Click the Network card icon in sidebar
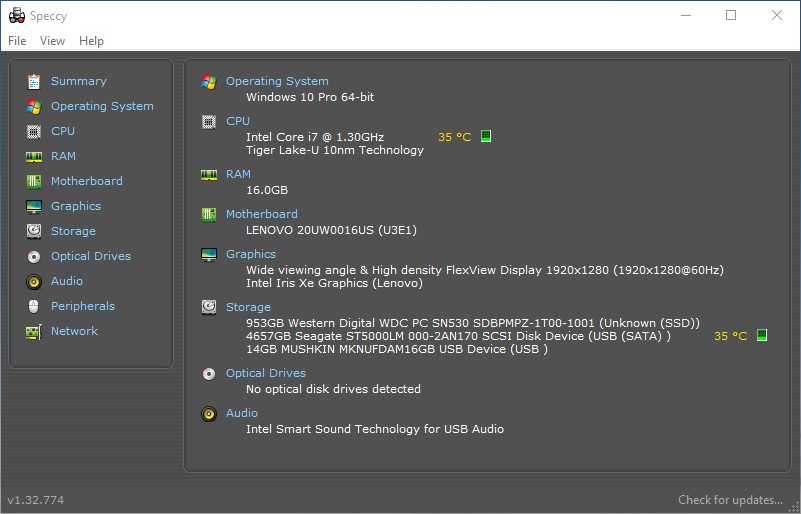Viewport: 801px width, 514px height. pyautogui.click(x=34, y=332)
